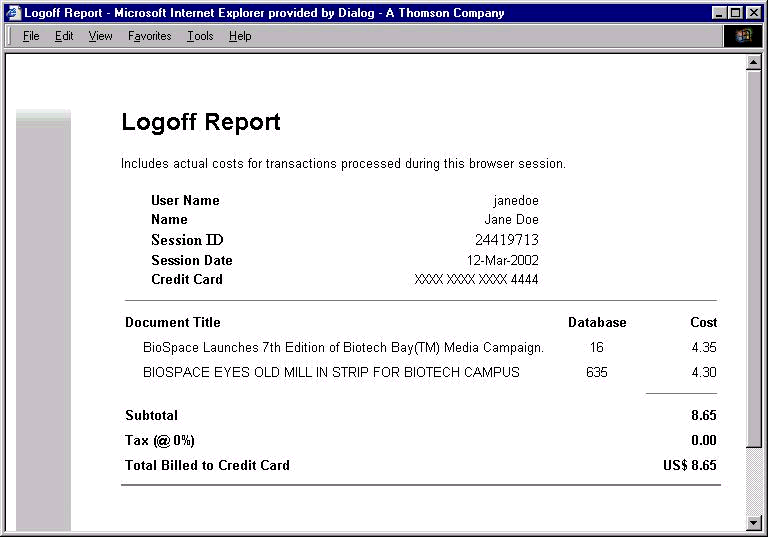The width and height of the screenshot is (768, 537).
Task: Open the File menu
Action: 31,36
